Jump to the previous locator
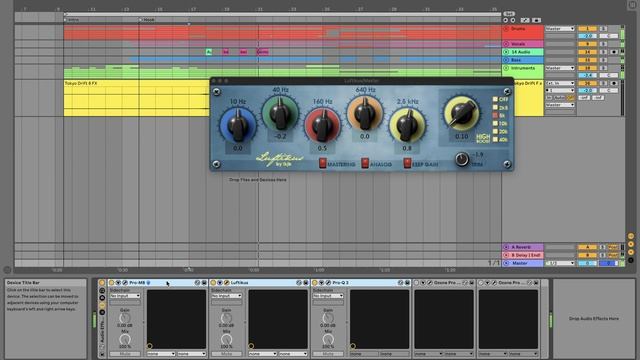Screen dimensions: 640x360 tap(506, 20)
